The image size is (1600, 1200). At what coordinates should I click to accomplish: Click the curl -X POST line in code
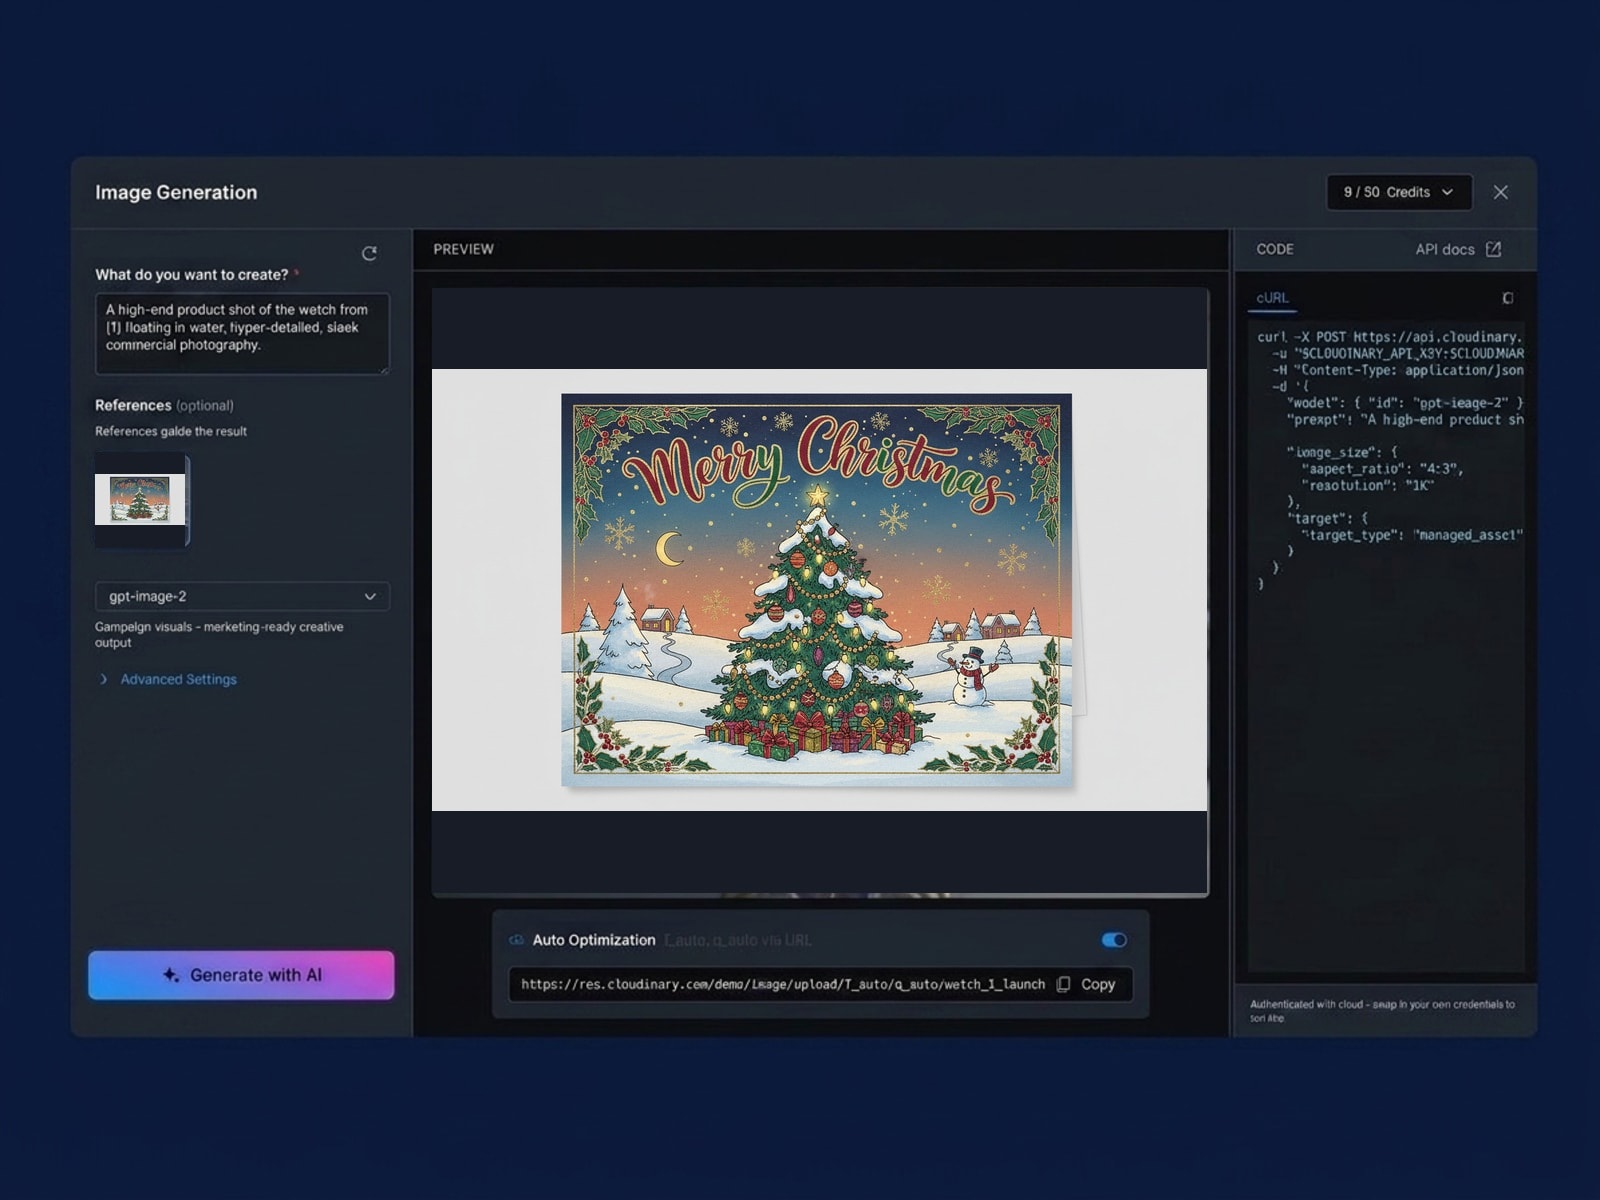click(x=1390, y=337)
